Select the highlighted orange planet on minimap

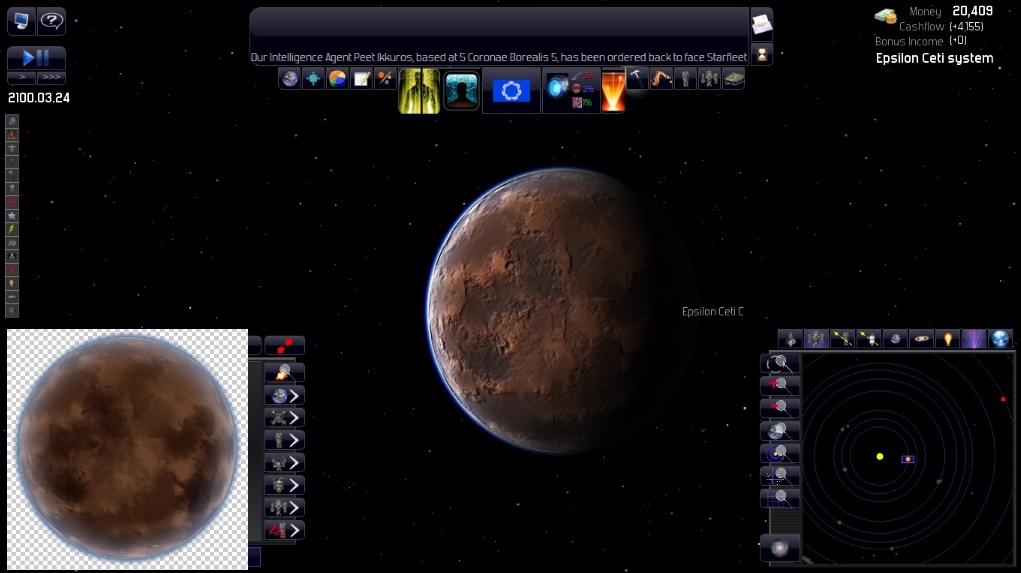click(x=908, y=459)
